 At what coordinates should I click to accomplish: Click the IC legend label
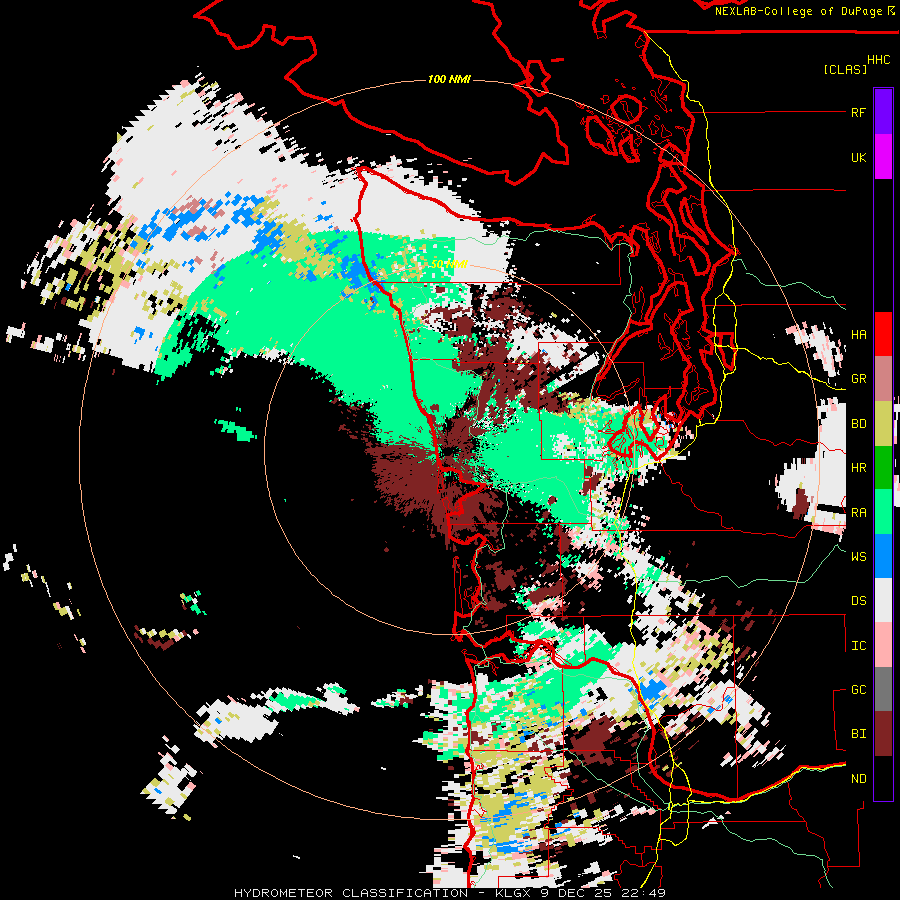coord(858,645)
